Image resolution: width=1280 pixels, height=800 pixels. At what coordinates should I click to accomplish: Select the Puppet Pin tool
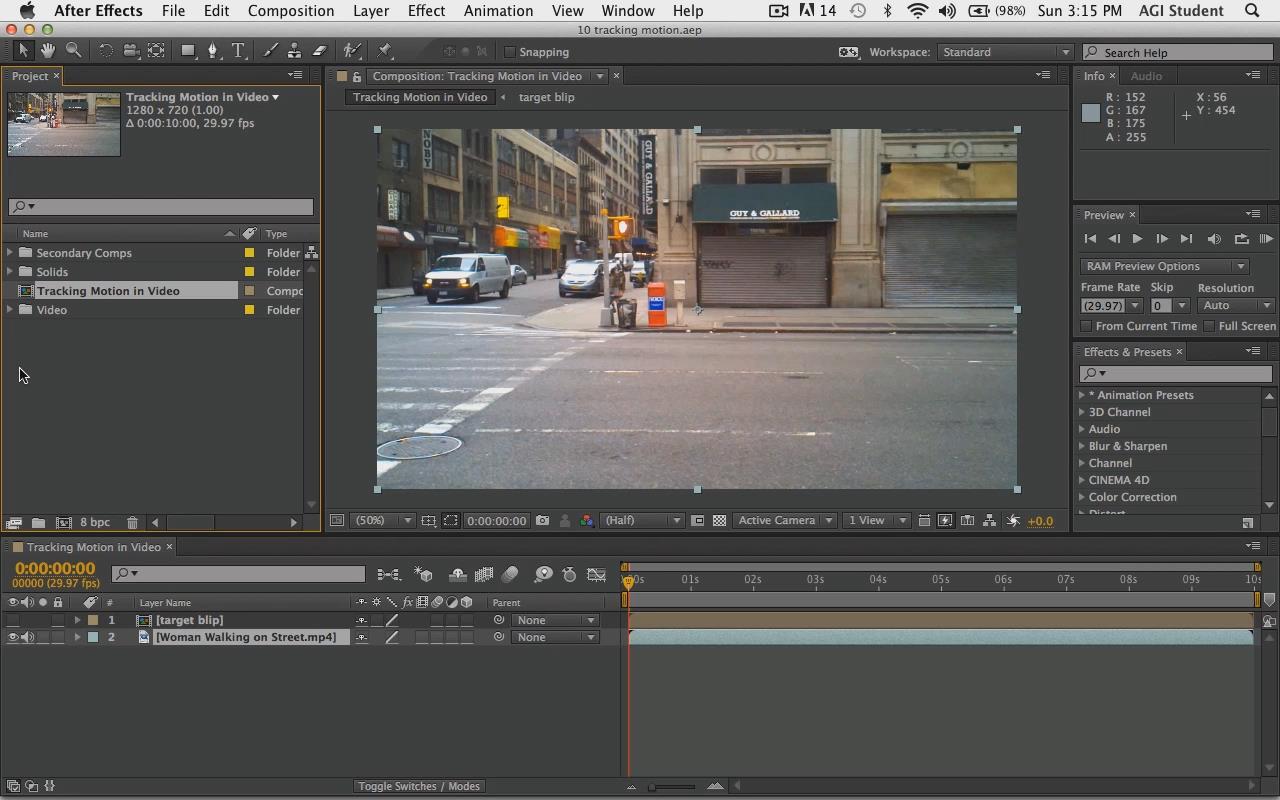pos(385,51)
